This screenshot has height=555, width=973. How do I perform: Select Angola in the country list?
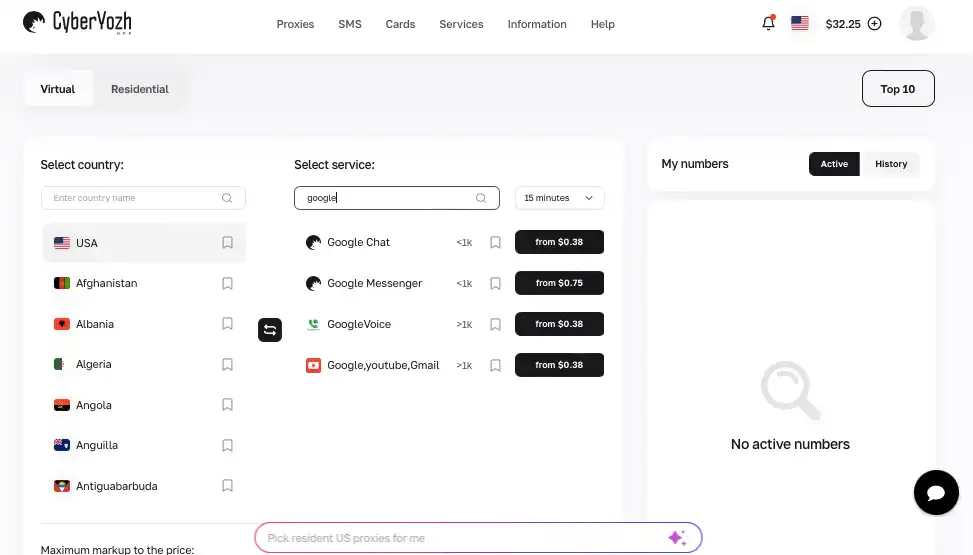(144, 405)
